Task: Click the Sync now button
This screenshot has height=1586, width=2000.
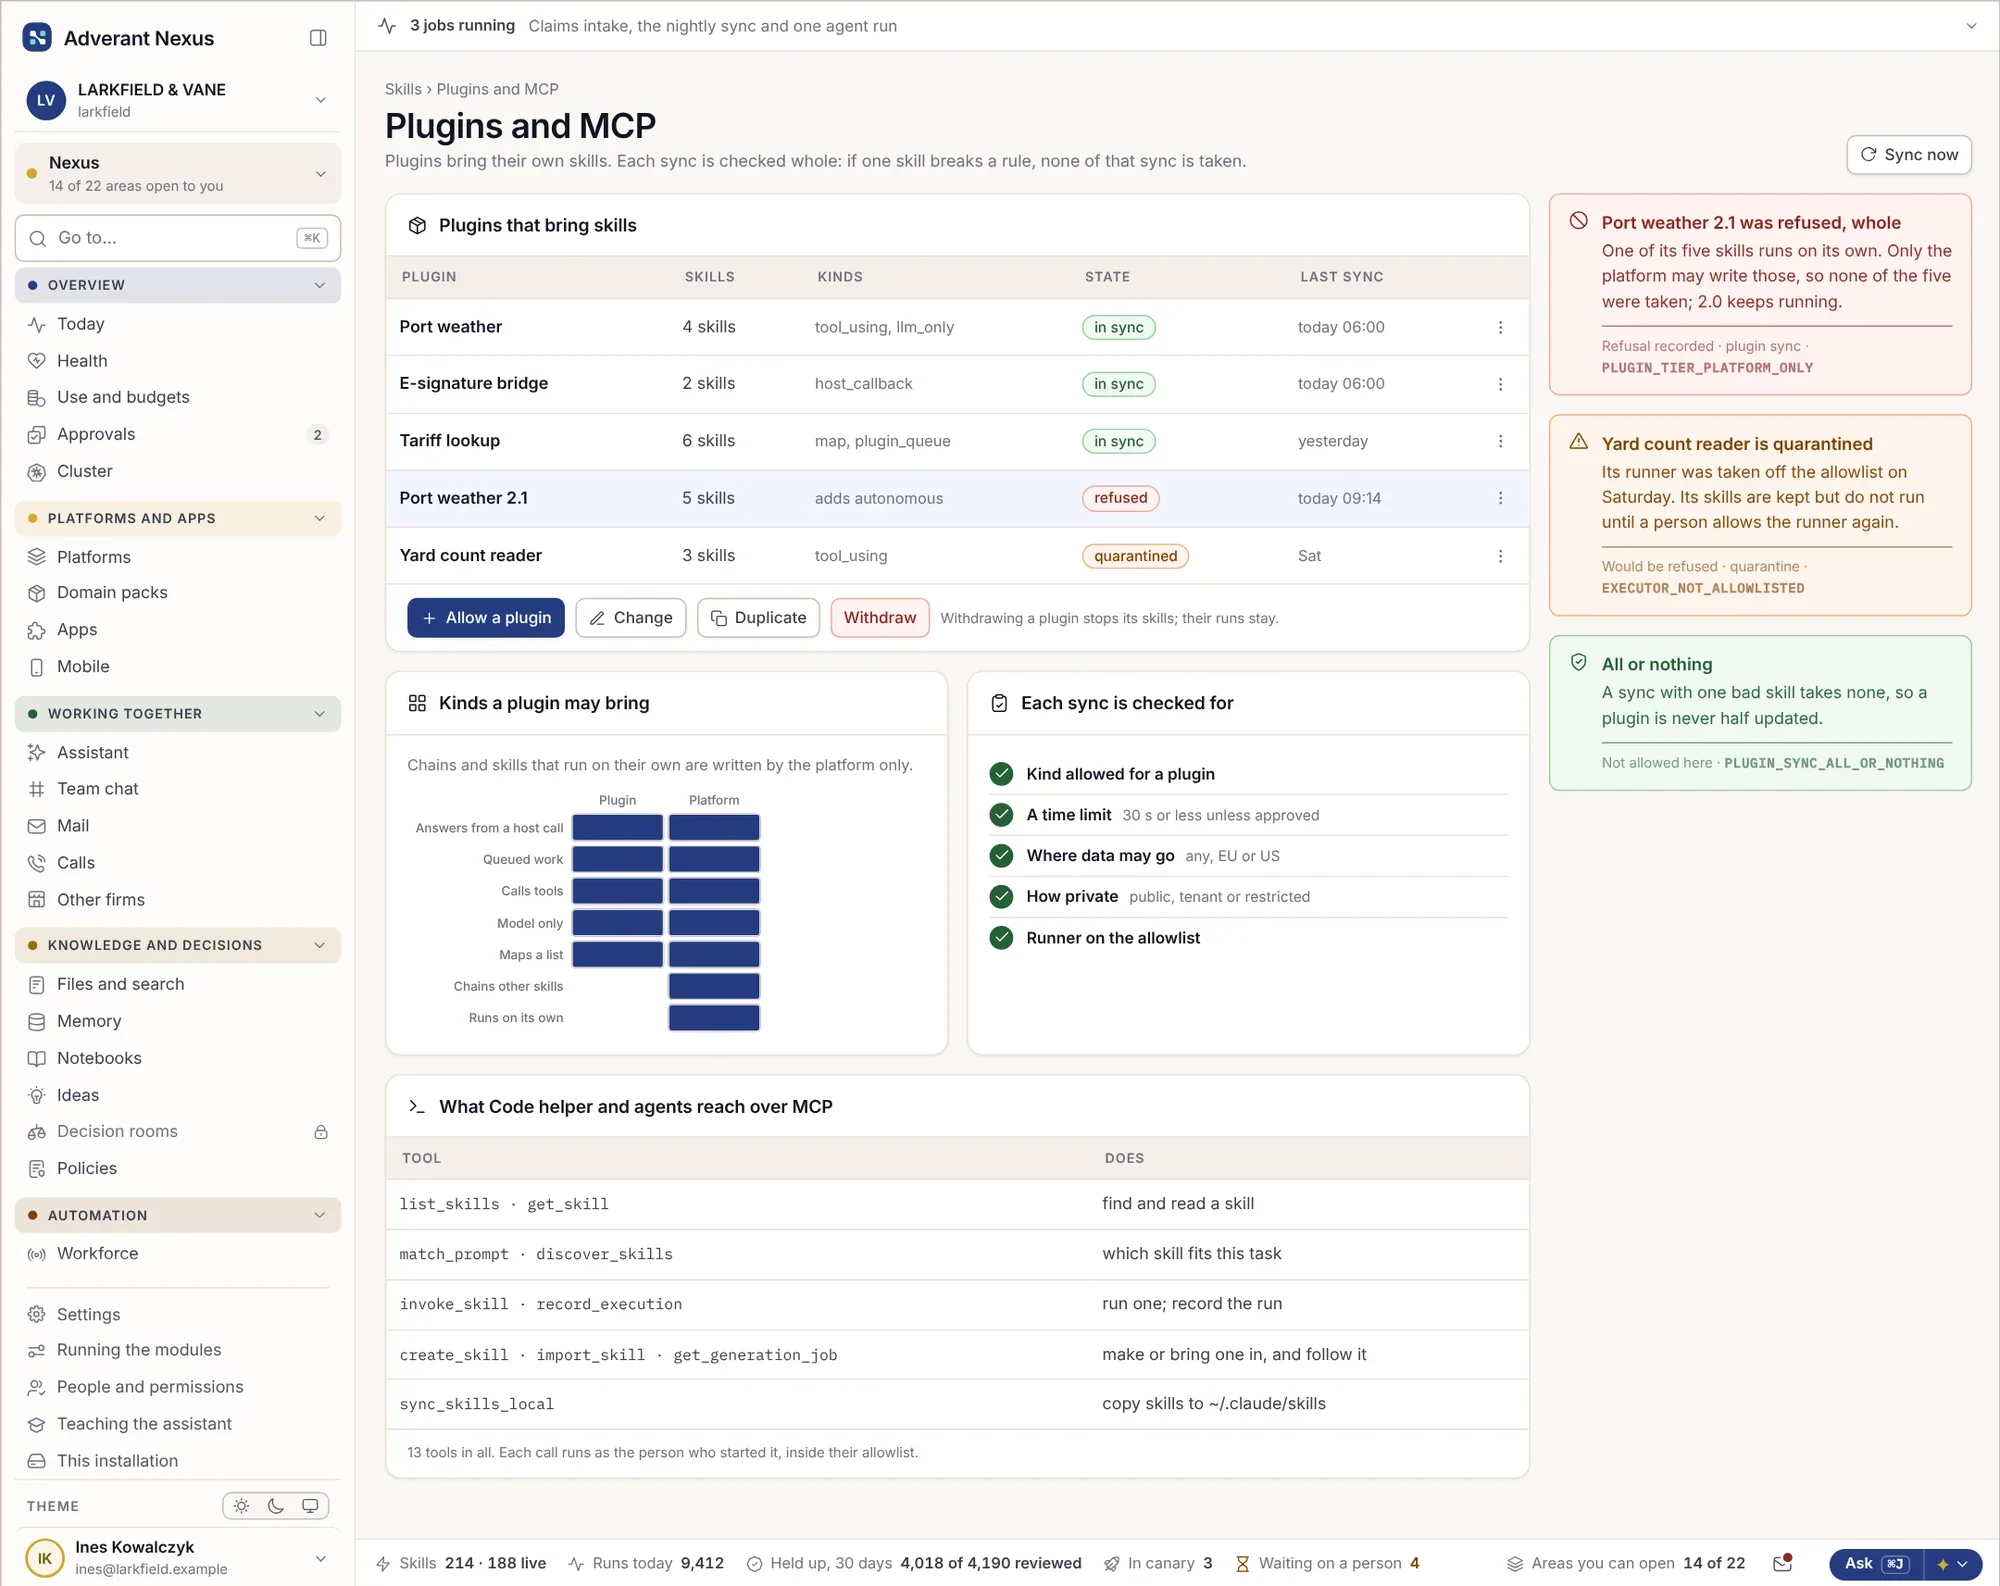Action: (1909, 155)
